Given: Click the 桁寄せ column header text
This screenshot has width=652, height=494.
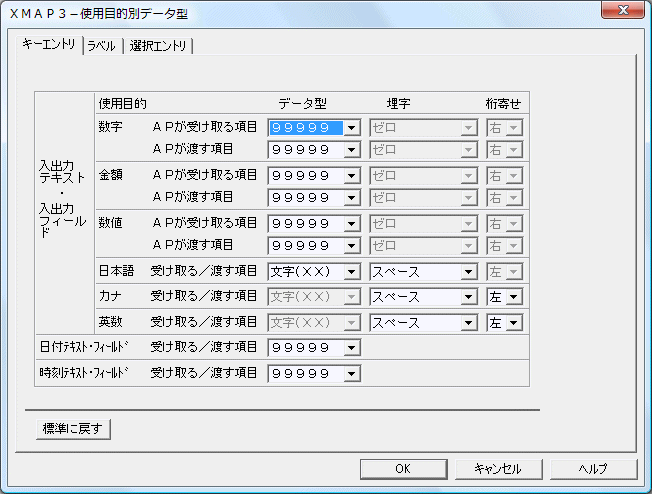Looking at the screenshot, I should 503,103.
